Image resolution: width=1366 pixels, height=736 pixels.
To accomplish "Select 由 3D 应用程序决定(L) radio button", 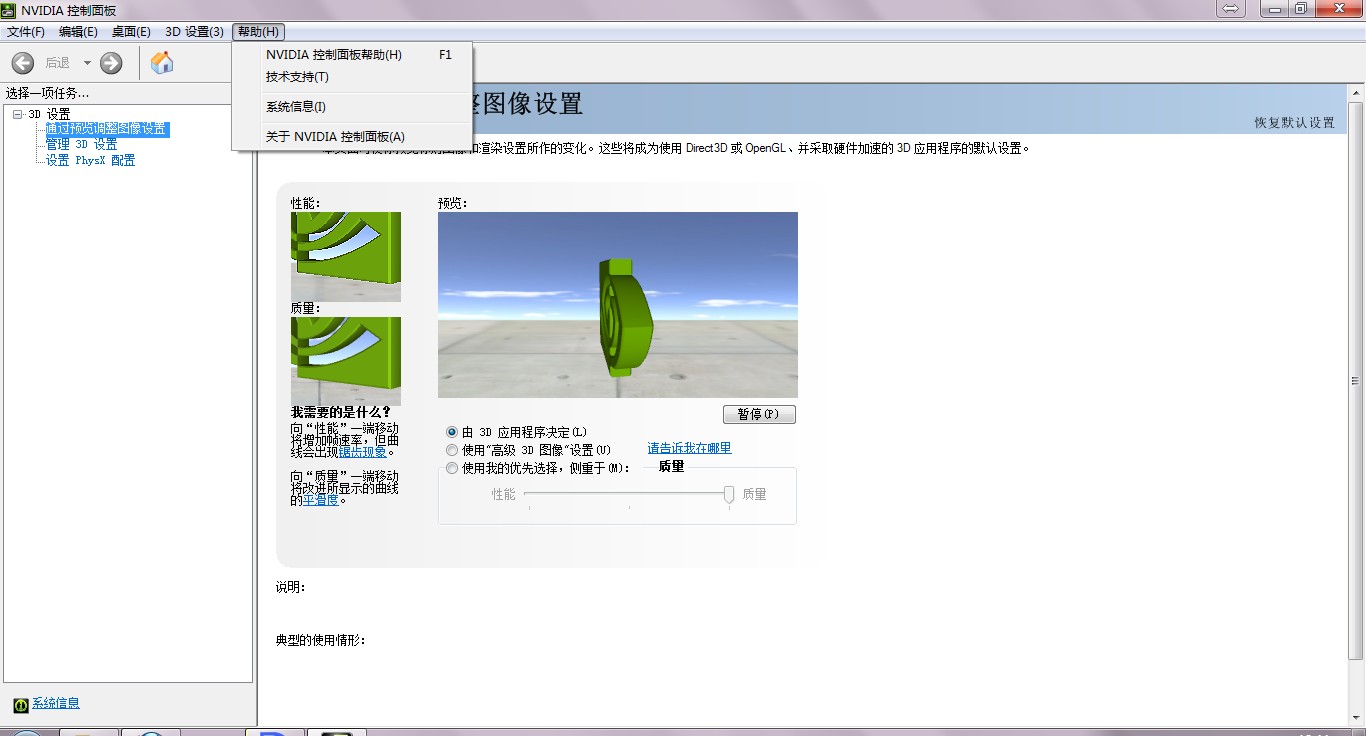I will click(x=452, y=432).
